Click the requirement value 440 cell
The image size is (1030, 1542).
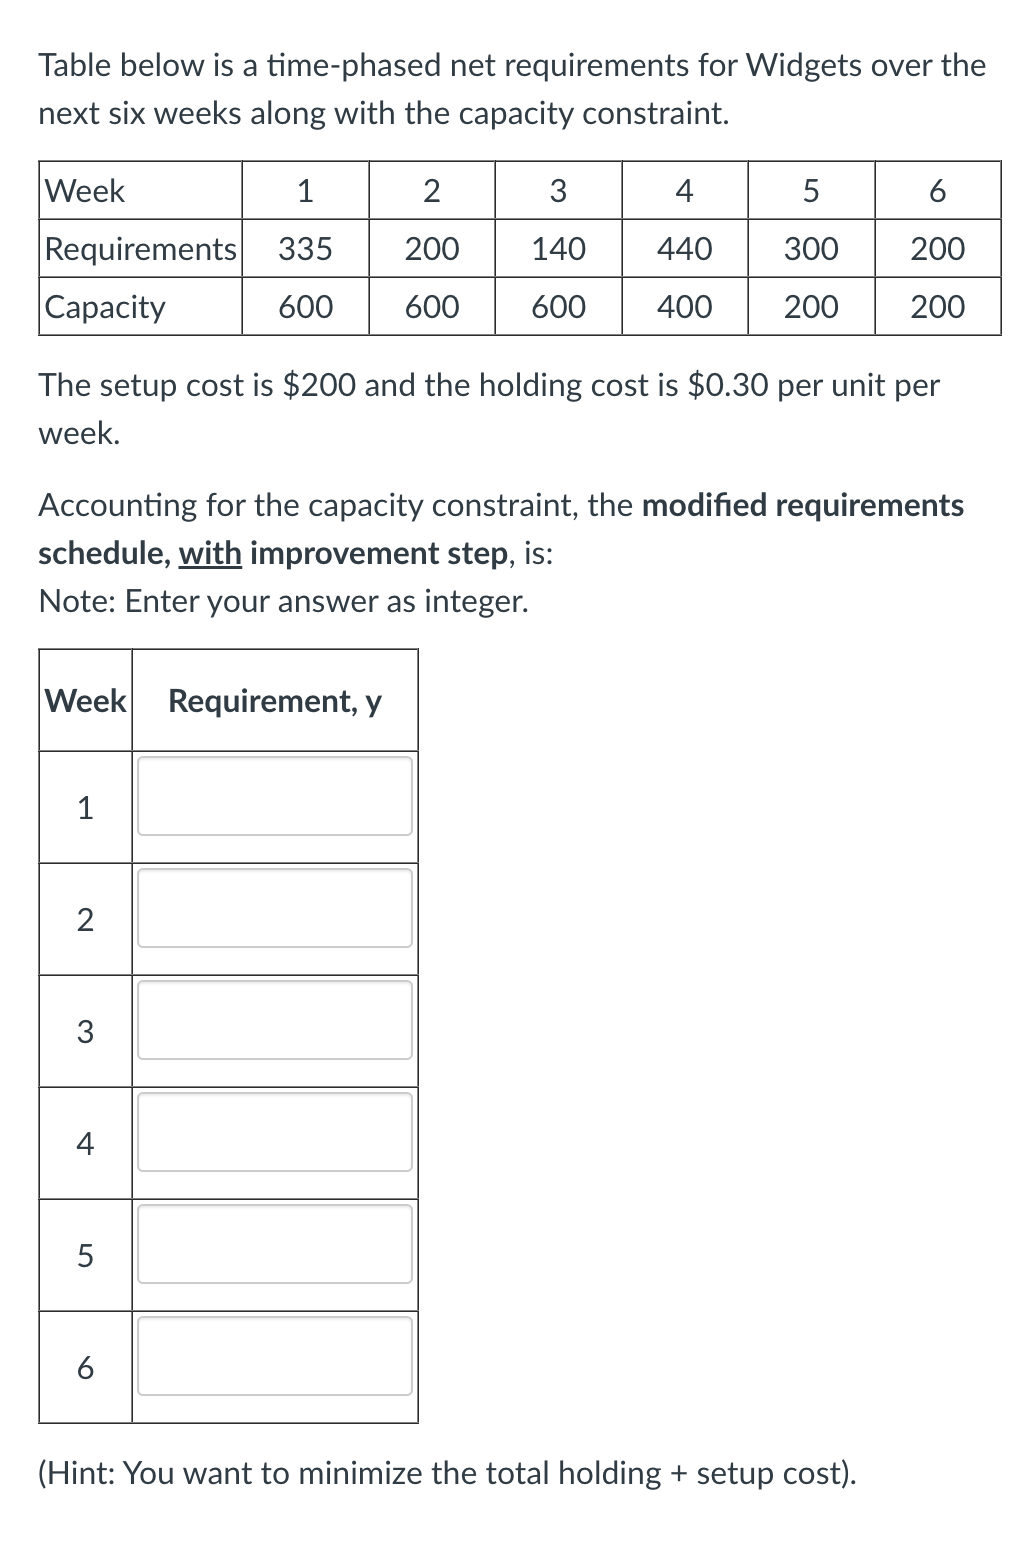tap(683, 249)
